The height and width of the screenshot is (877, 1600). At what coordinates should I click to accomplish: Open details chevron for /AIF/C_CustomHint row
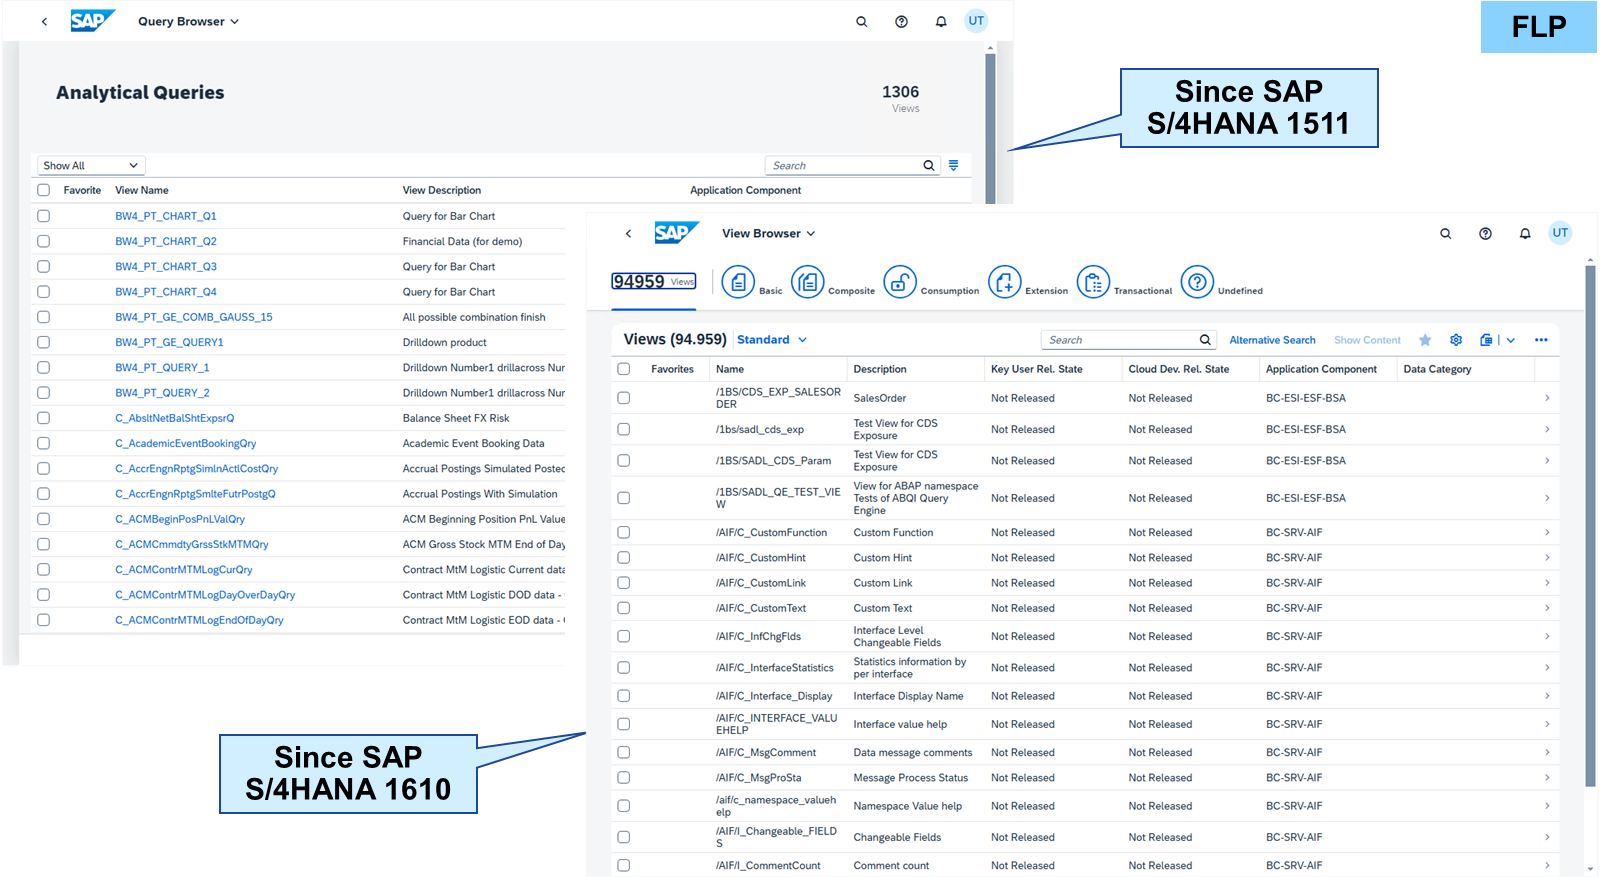(1547, 558)
